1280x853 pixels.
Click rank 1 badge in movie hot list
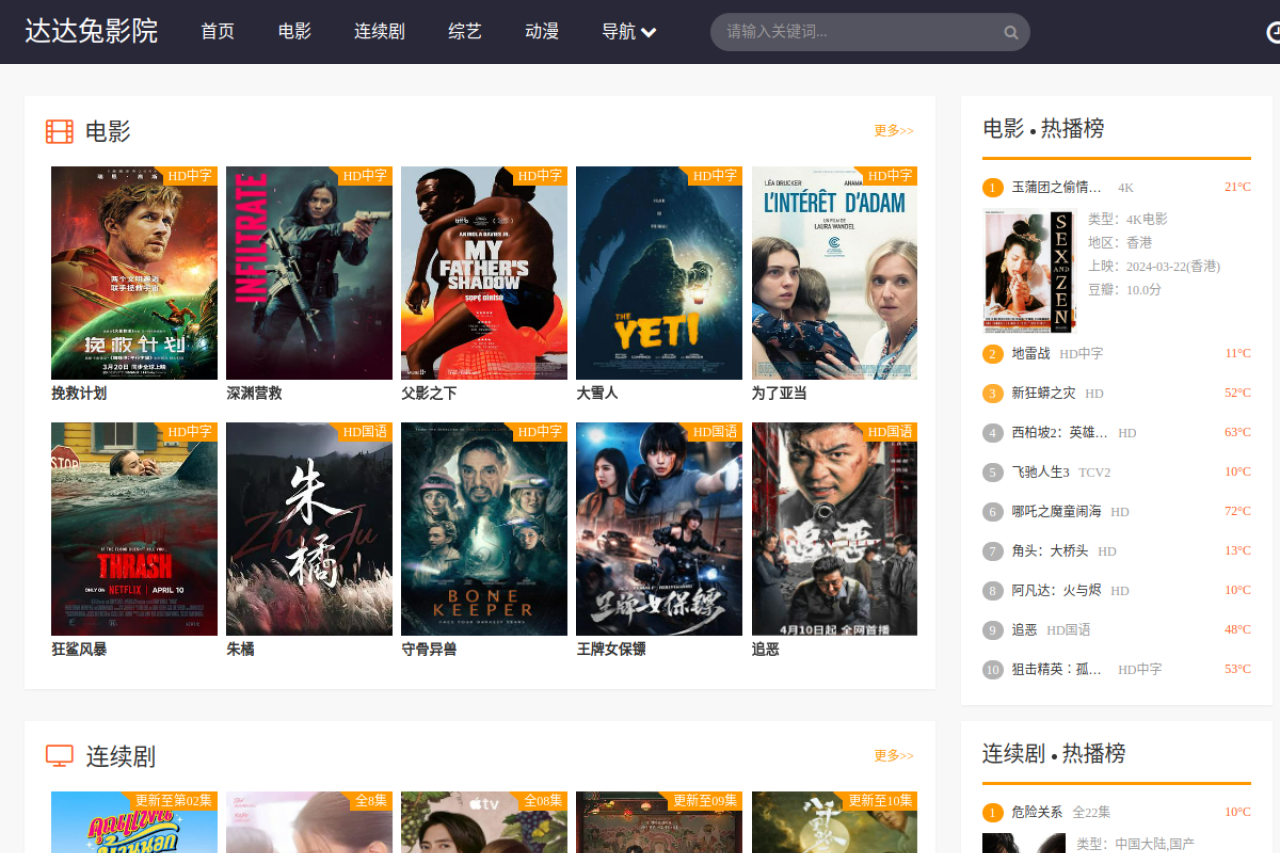(992, 188)
